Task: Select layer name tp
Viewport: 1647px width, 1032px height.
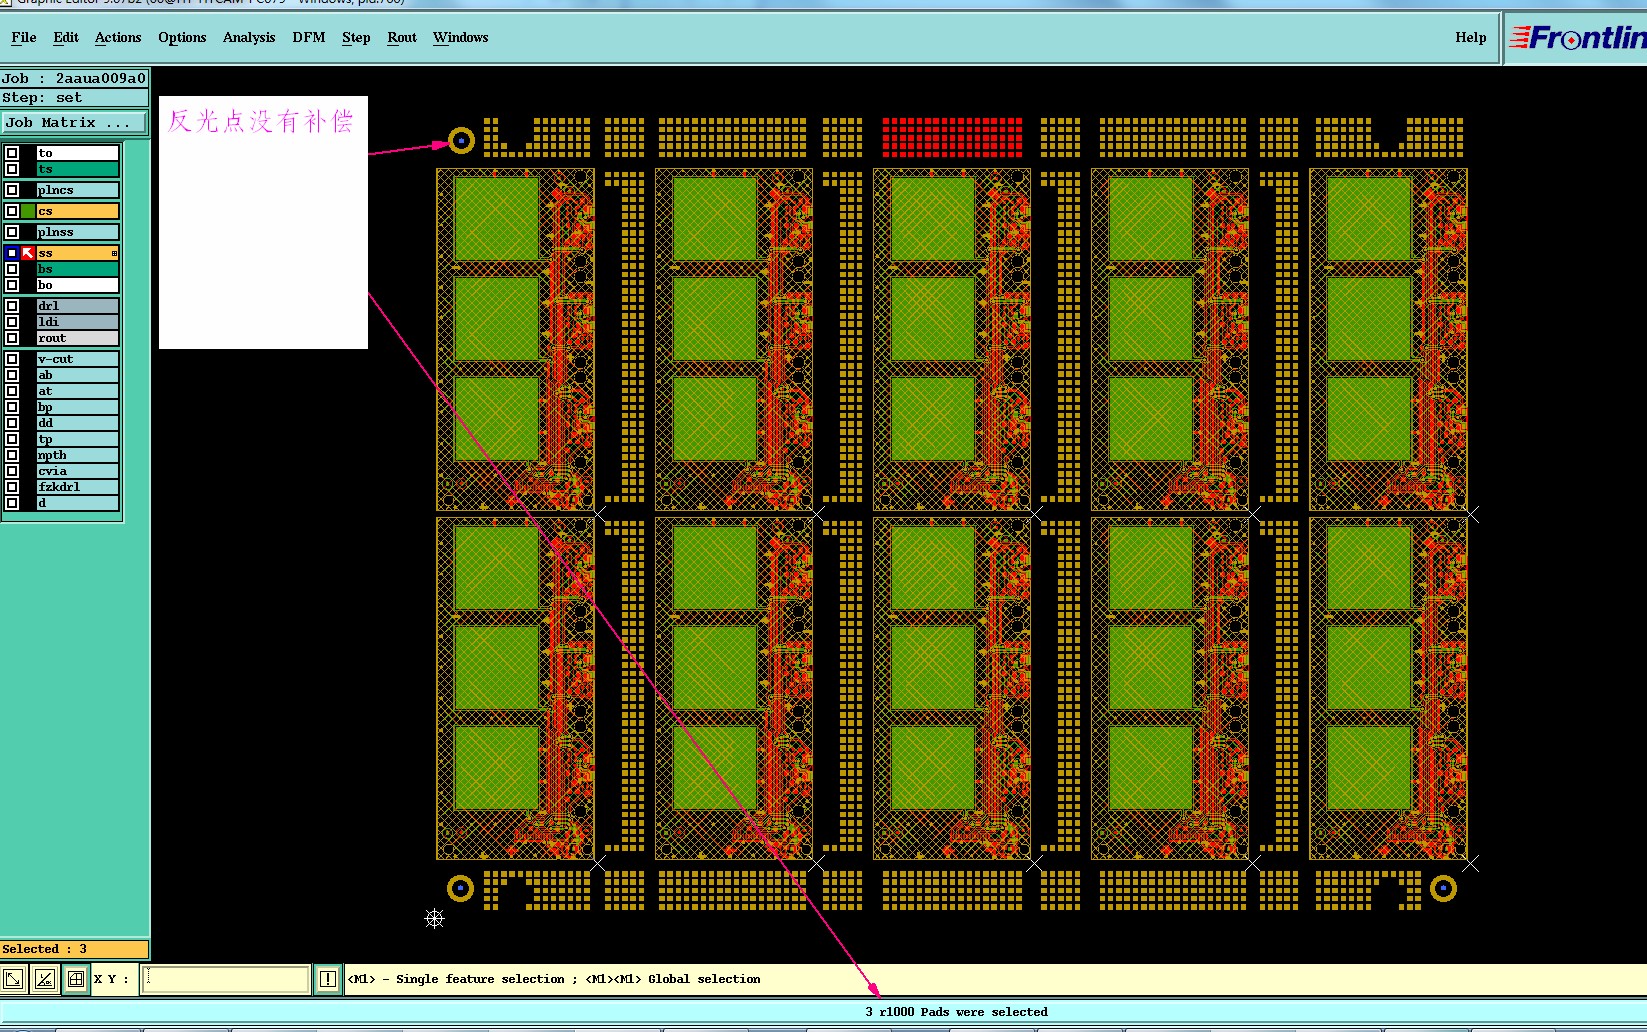Action: [78, 439]
